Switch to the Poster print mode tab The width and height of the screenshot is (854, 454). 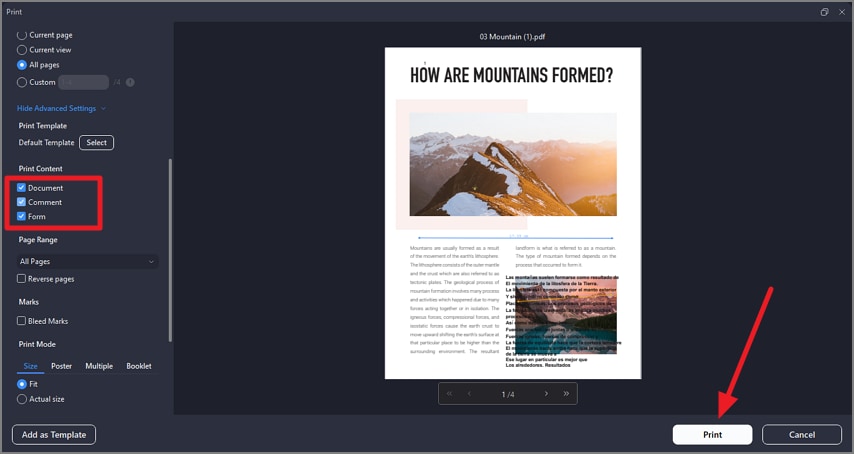[62, 366]
